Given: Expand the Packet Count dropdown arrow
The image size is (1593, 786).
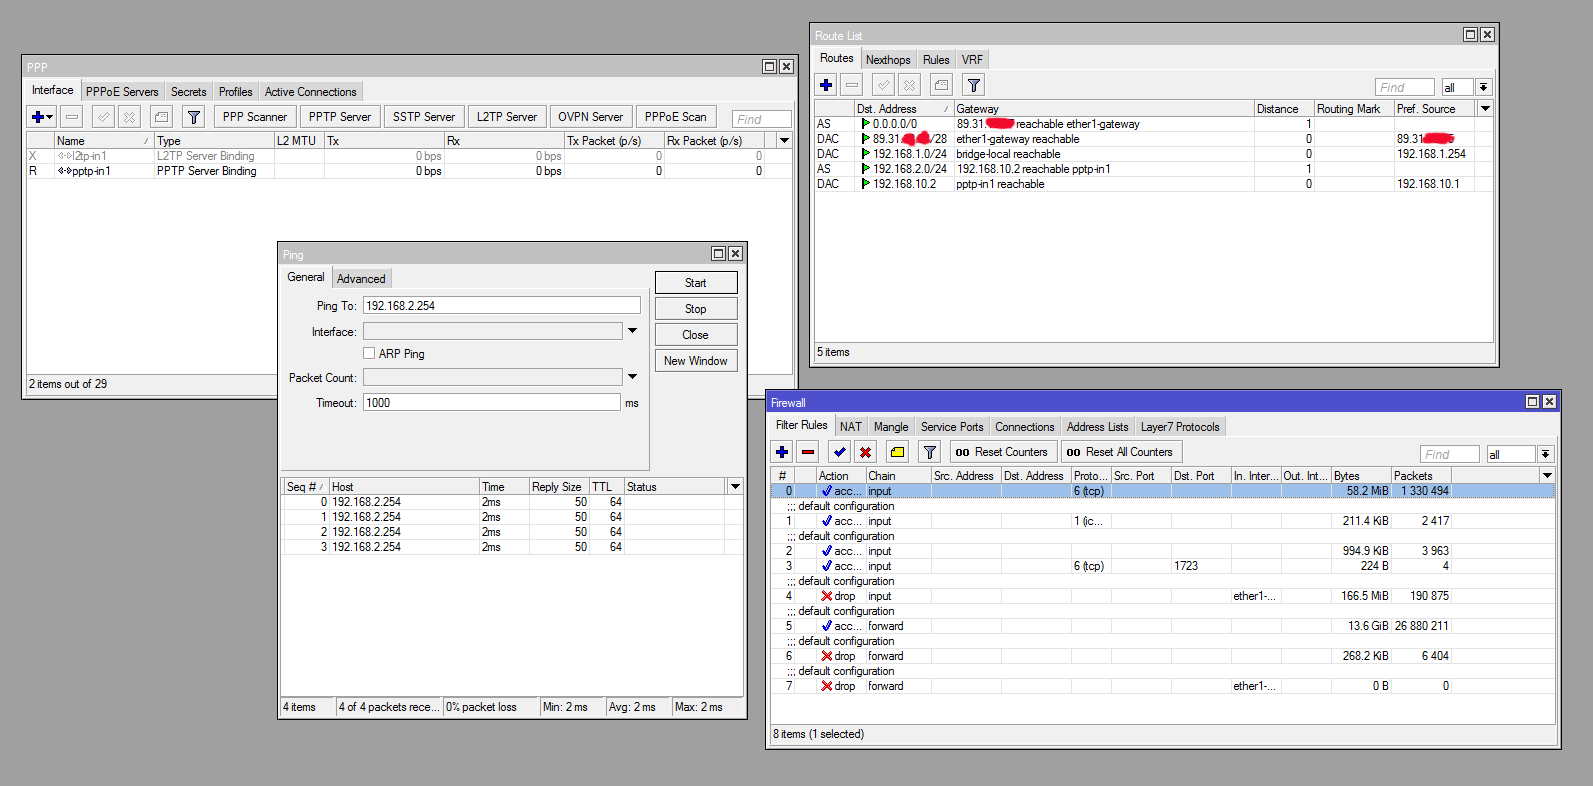Looking at the screenshot, I should [632, 377].
